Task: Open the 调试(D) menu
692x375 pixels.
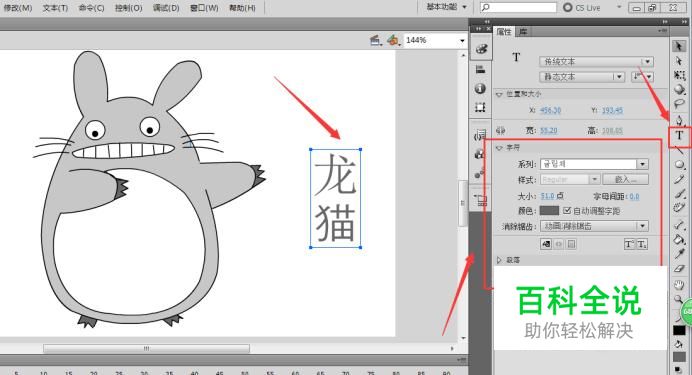Action: (166, 8)
